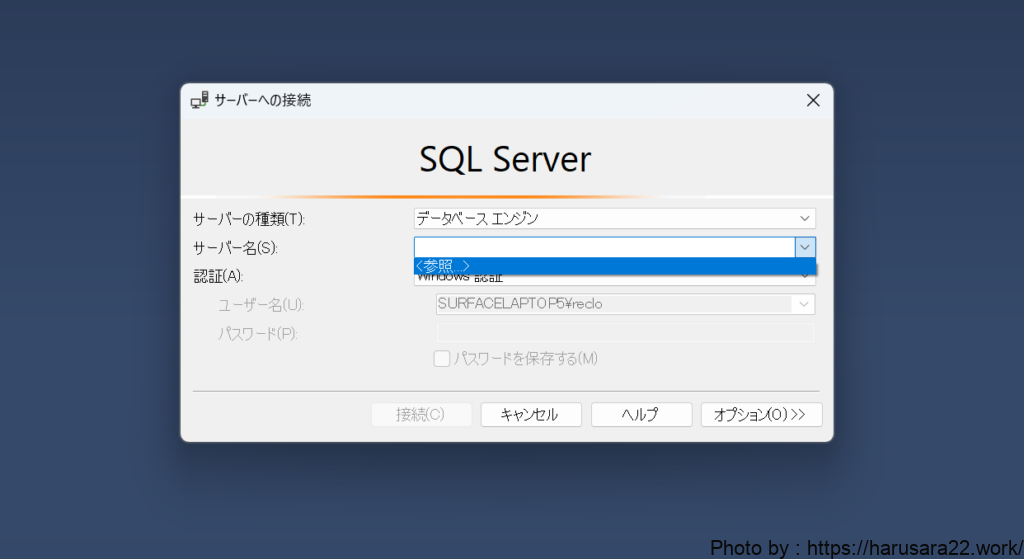Click the サーバー名(S) label
The width and height of the screenshot is (1024, 559).
point(235,247)
